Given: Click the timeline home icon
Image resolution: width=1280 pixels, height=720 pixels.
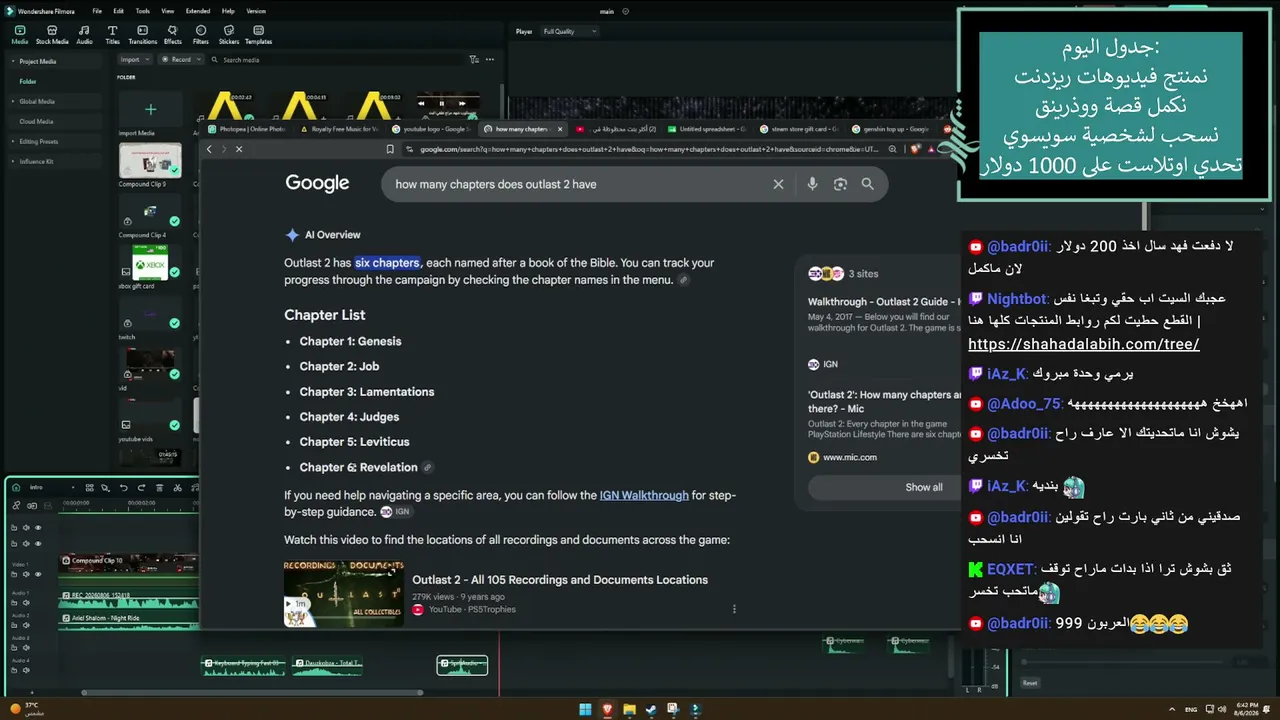Looking at the screenshot, I should point(18,487).
